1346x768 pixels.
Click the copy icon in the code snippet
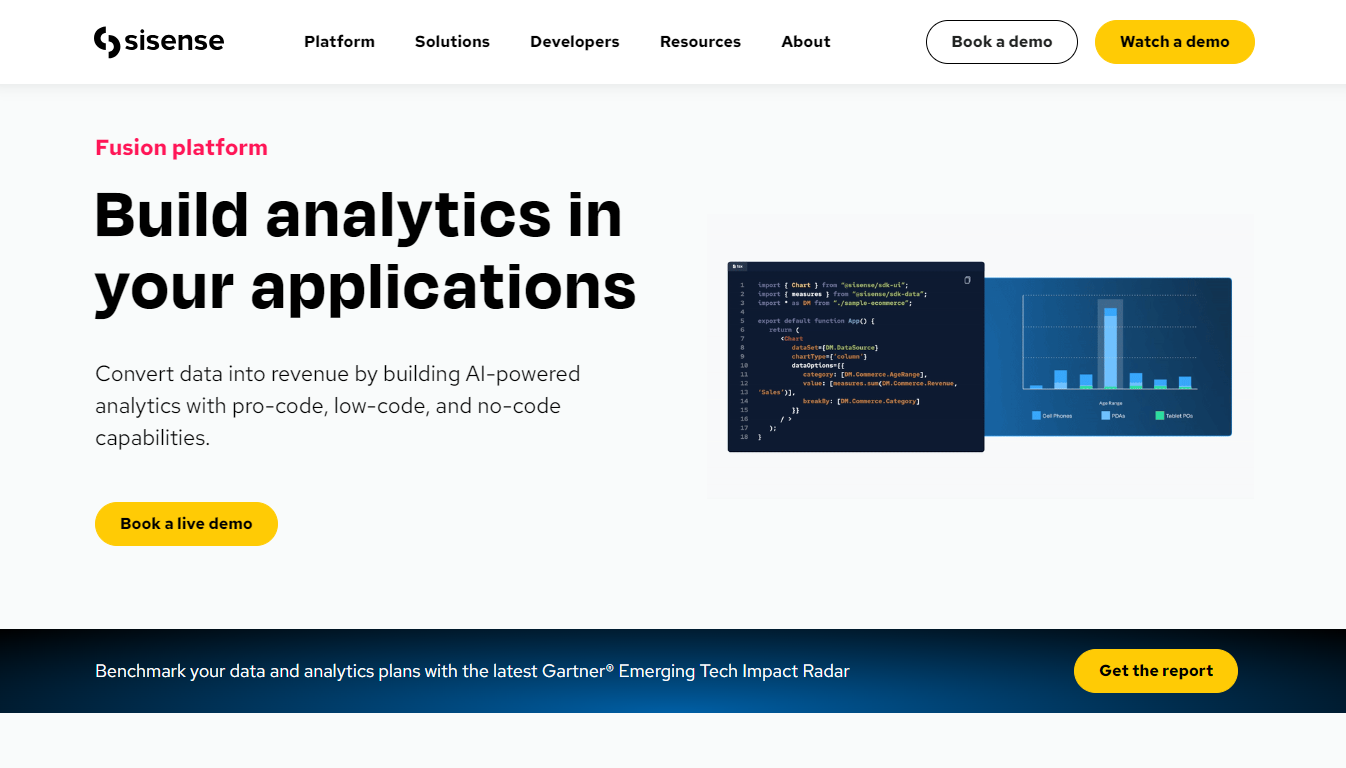967,280
